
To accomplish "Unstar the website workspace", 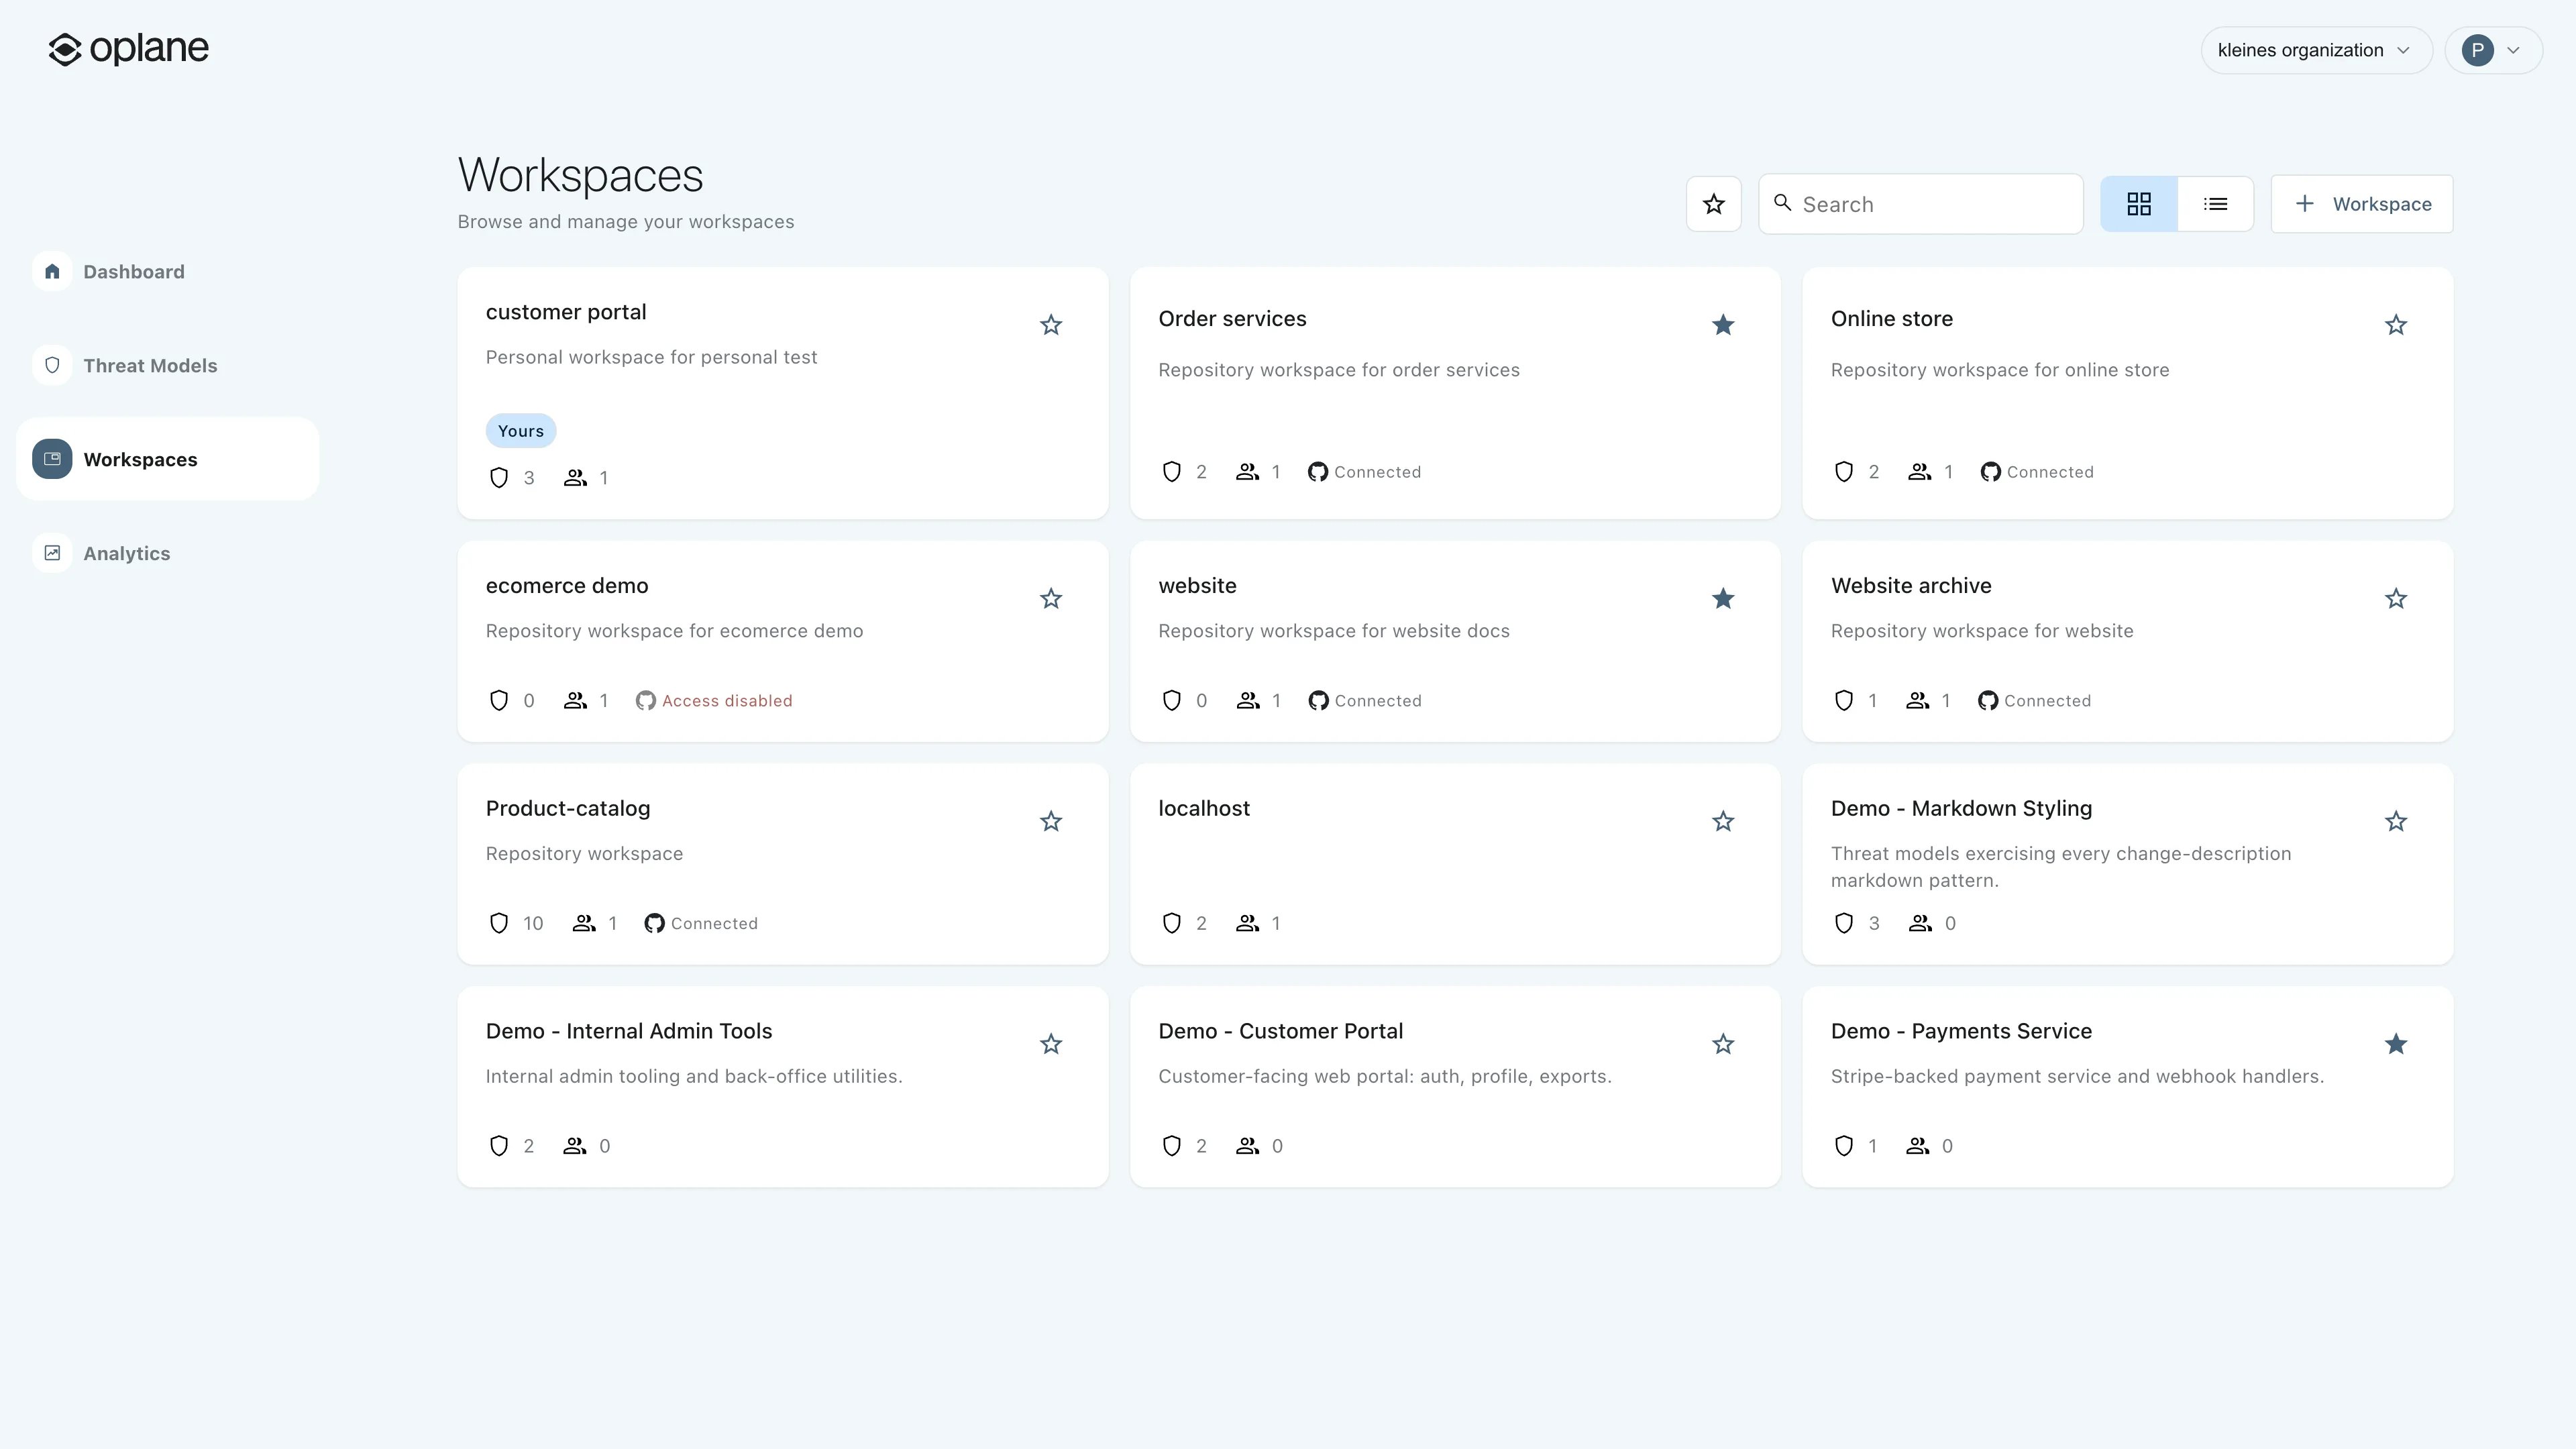I will point(1723,599).
